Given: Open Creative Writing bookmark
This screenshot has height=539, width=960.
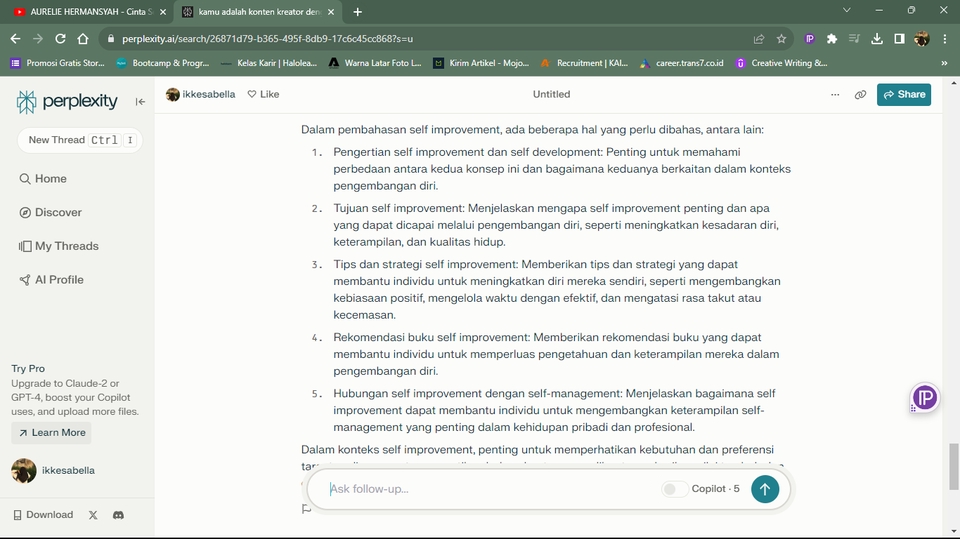Looking at the screenshot, I should point(782,63).
